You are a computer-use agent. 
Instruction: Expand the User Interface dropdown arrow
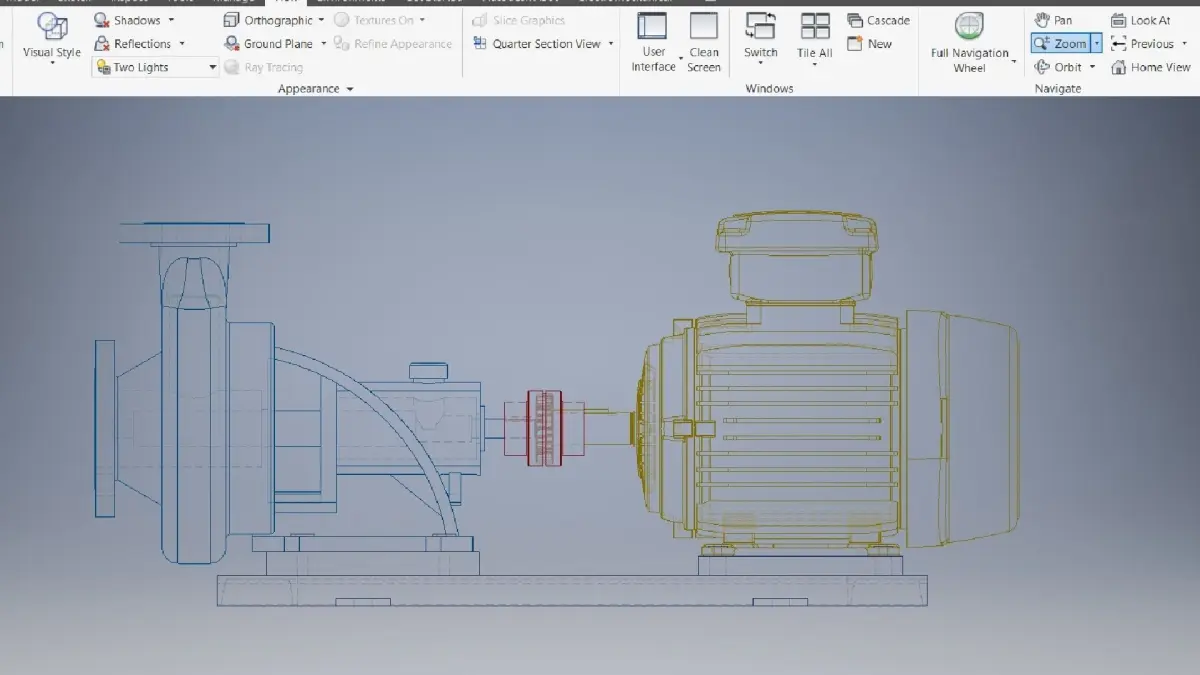681,60
